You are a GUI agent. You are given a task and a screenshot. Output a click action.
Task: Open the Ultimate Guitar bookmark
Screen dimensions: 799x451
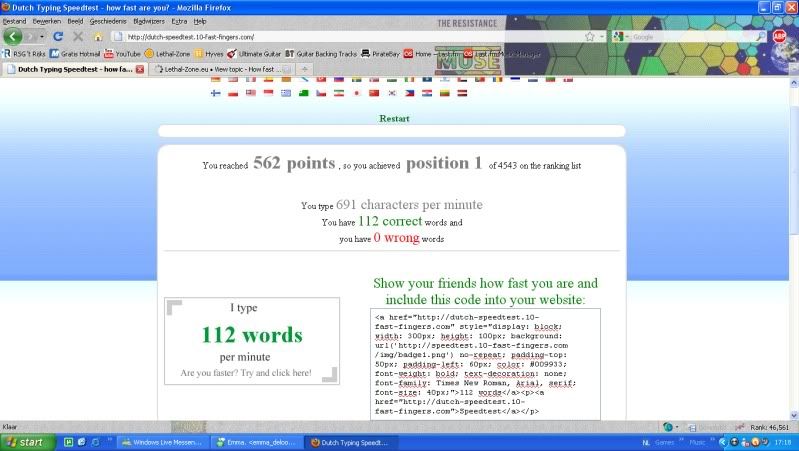[x=254, y=54]
